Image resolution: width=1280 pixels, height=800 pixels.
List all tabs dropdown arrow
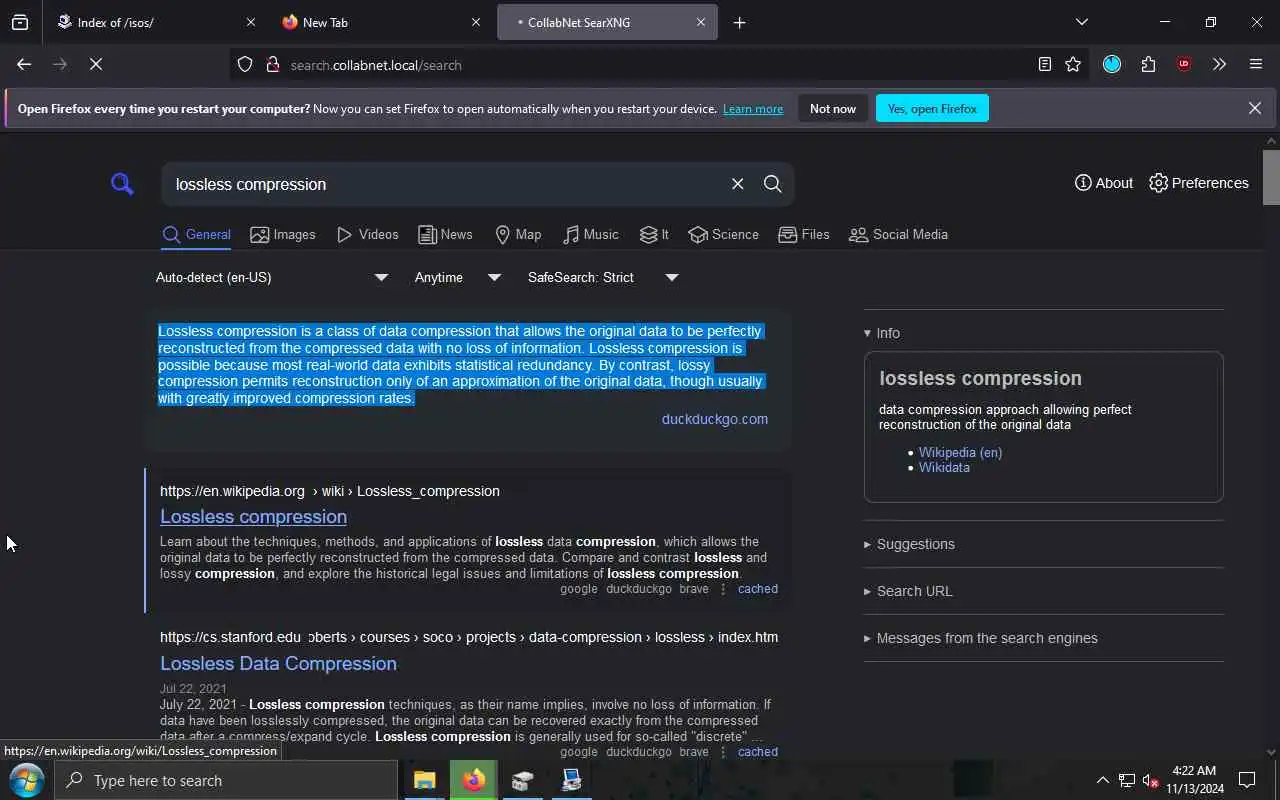[x=1082, y=22]
